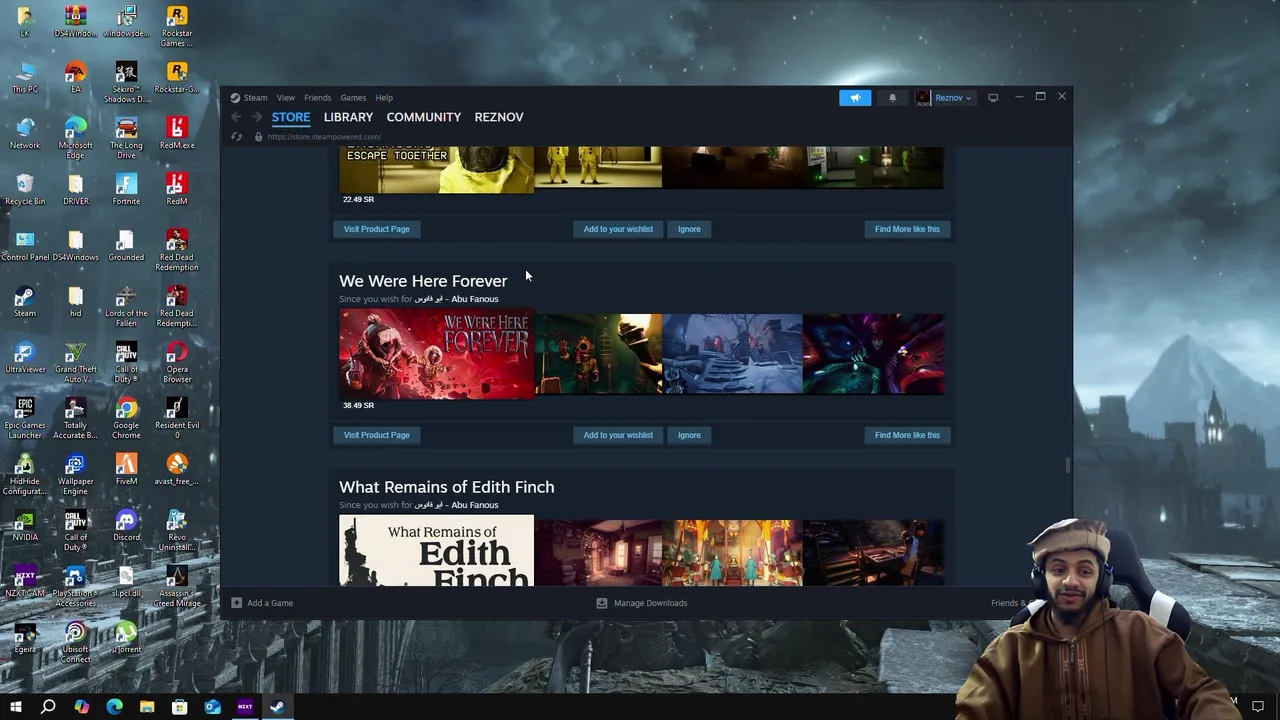This screenshot has width=1280, height=720.
Task: Select the Totally Accurate Battle Simulator icon
Action: coord(75,418)
